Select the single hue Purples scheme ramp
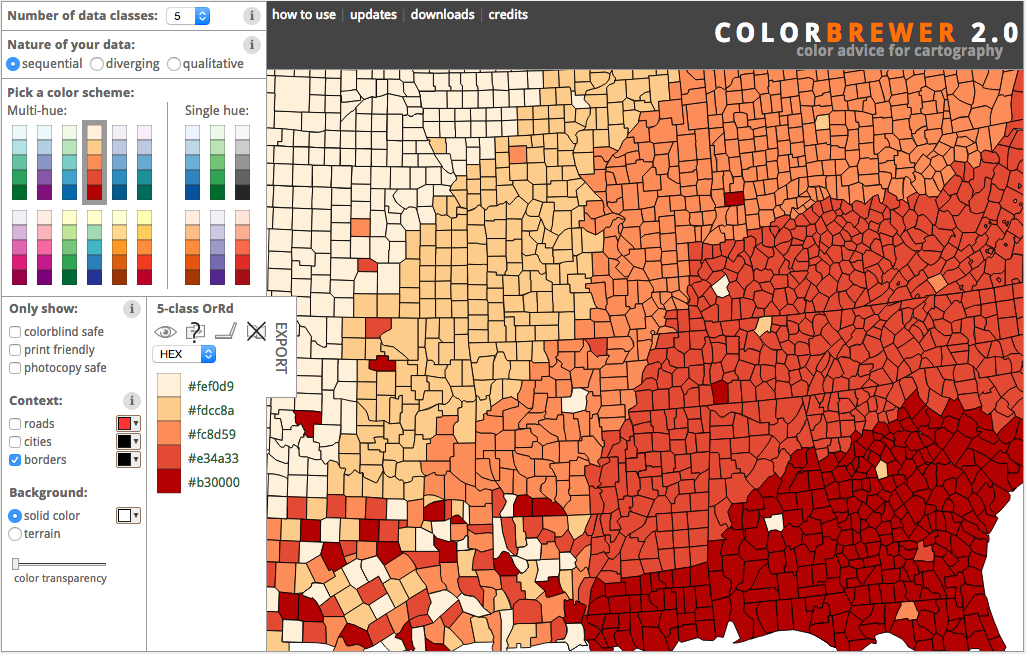Viewport: 1026px width, 654px height. 217,247
